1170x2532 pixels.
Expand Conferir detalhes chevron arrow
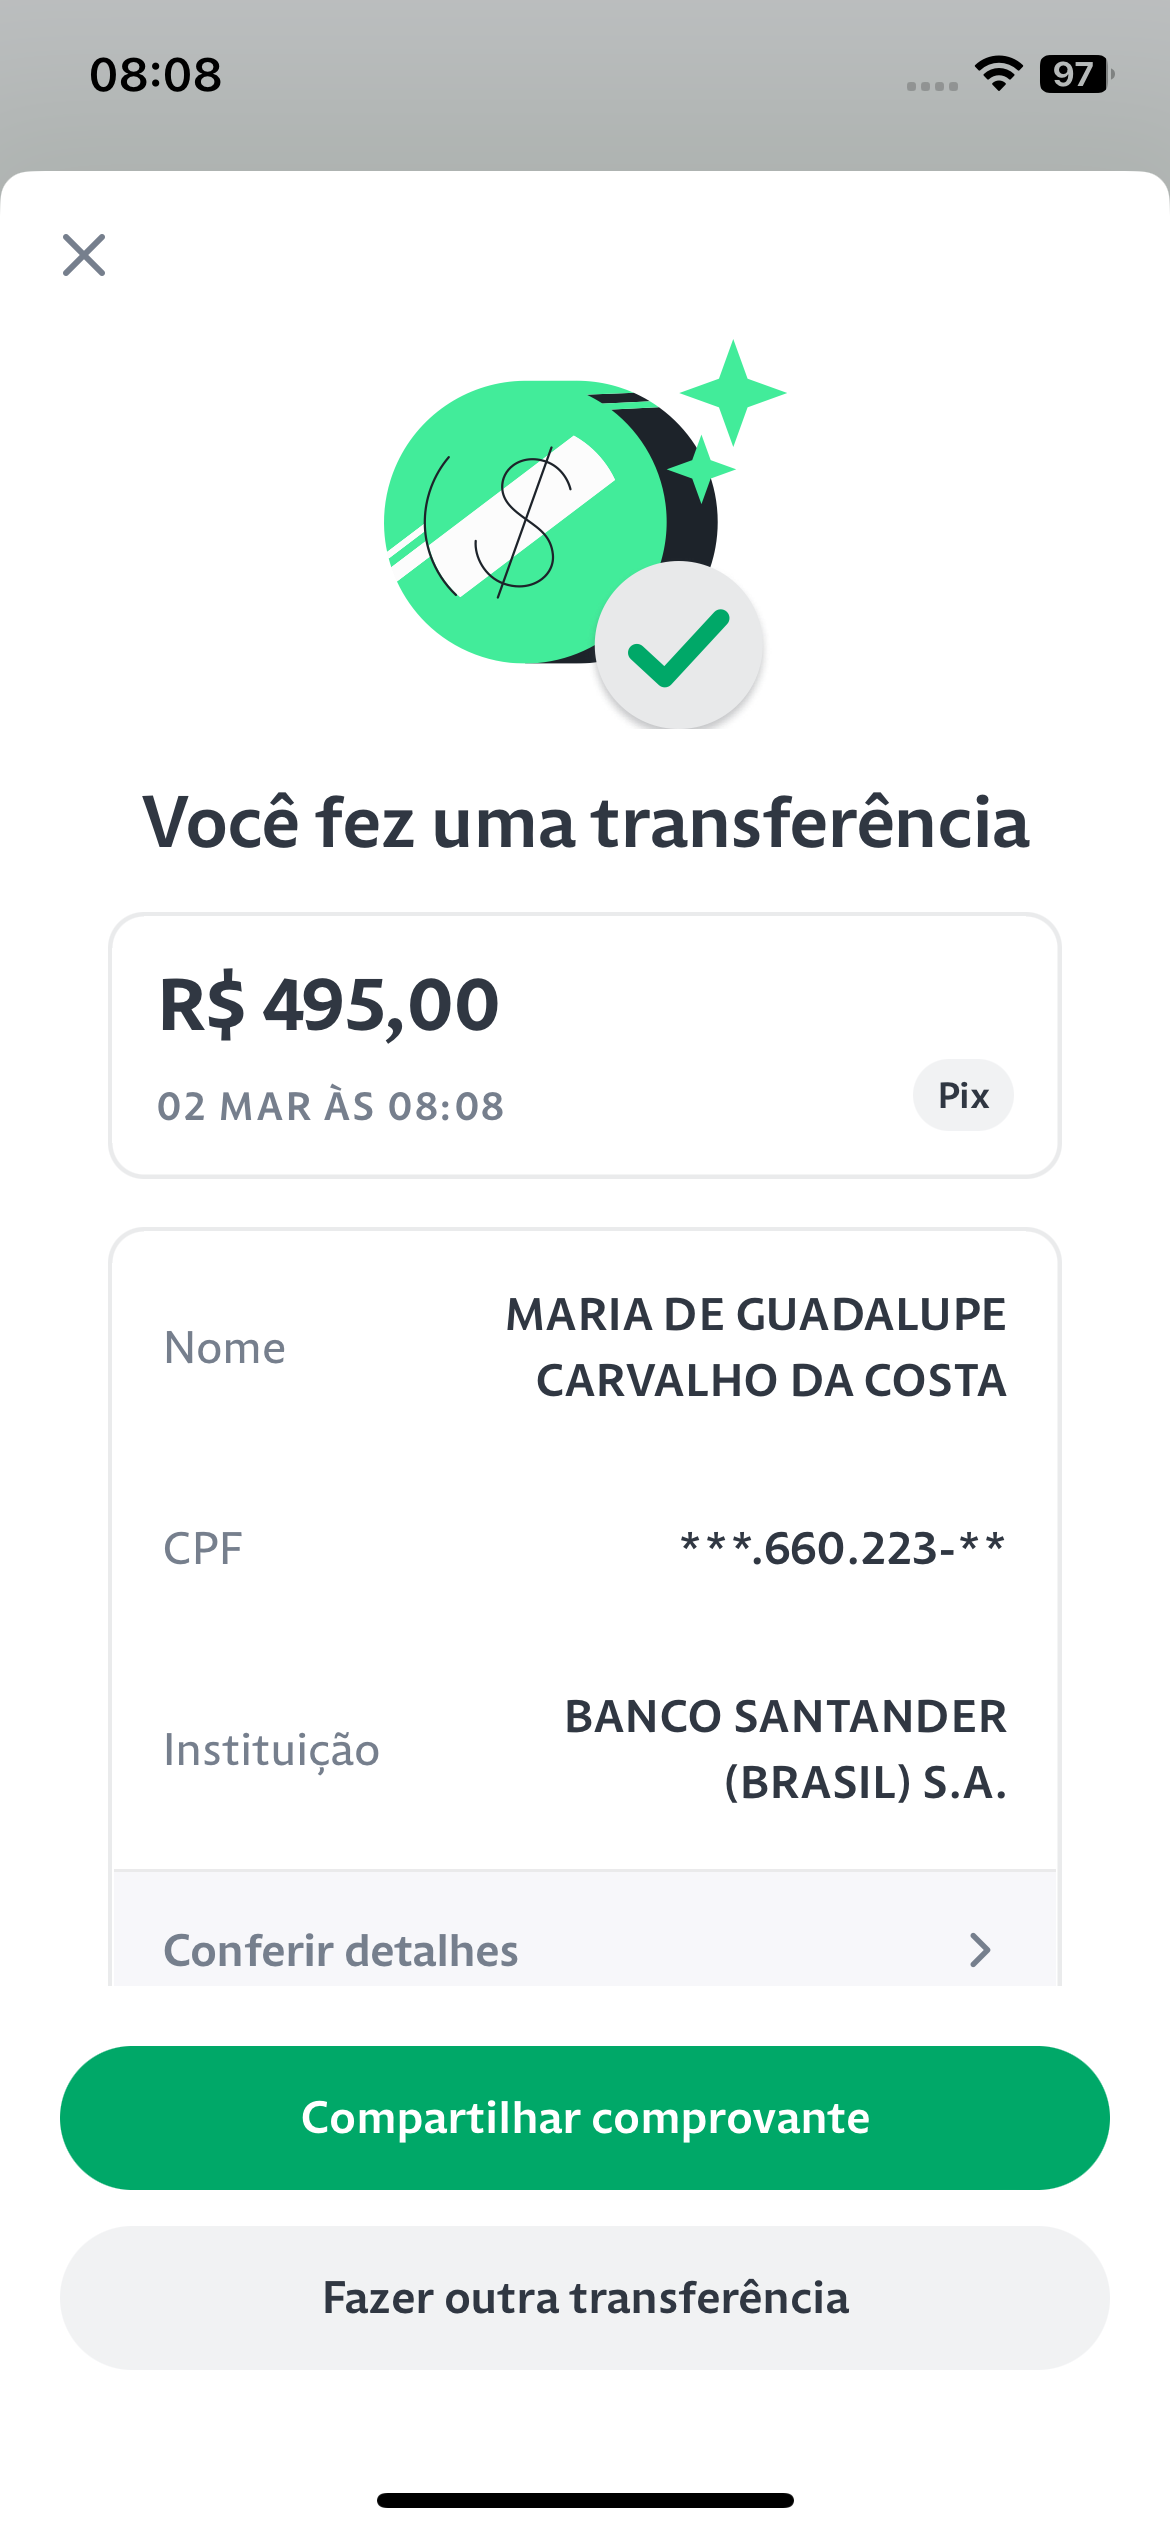(980, 1949)
